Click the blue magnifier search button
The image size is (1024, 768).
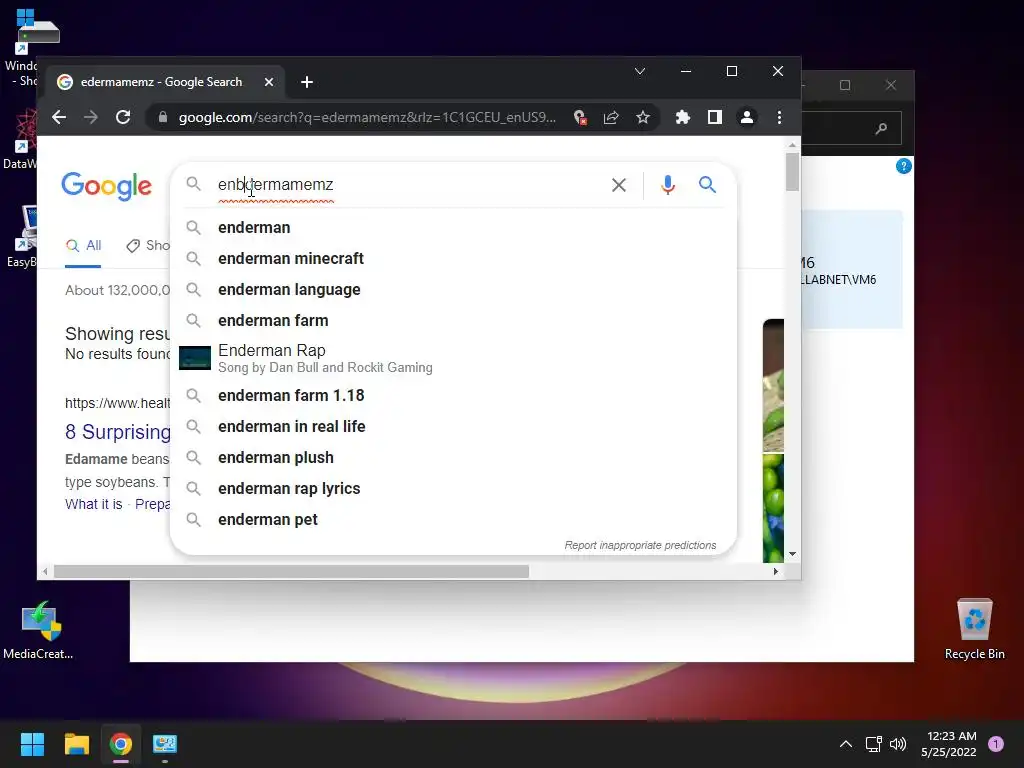(707, 185)
